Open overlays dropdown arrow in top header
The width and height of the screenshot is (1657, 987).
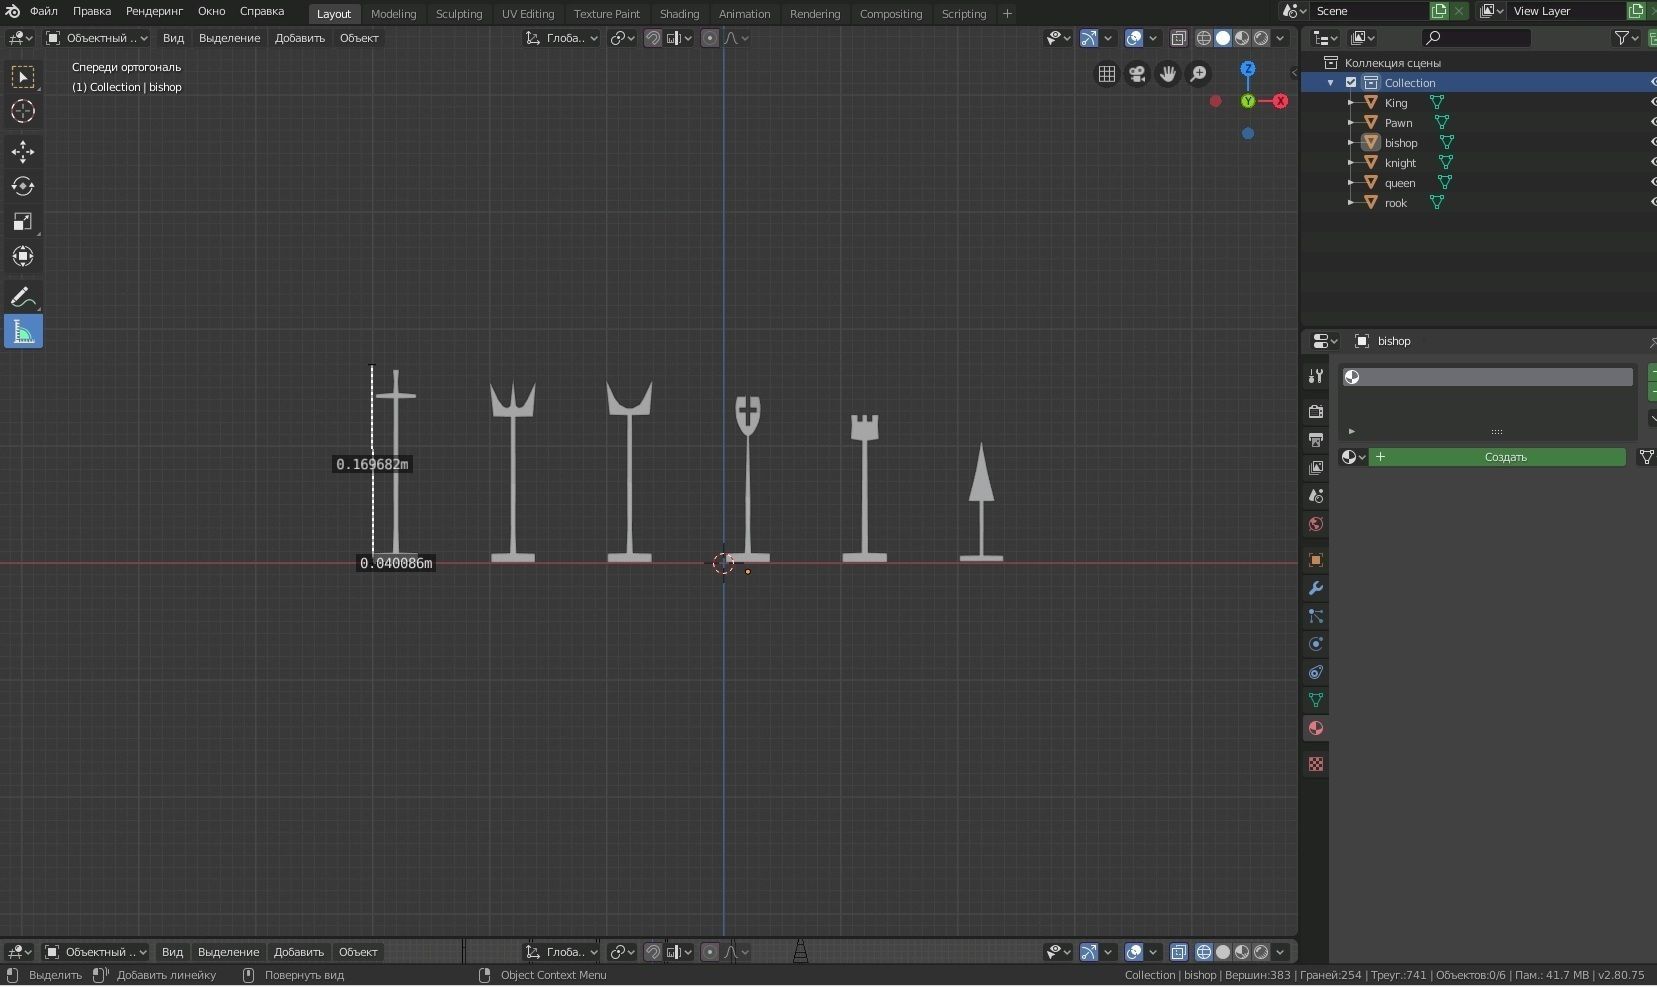(x=1153, y=38)
